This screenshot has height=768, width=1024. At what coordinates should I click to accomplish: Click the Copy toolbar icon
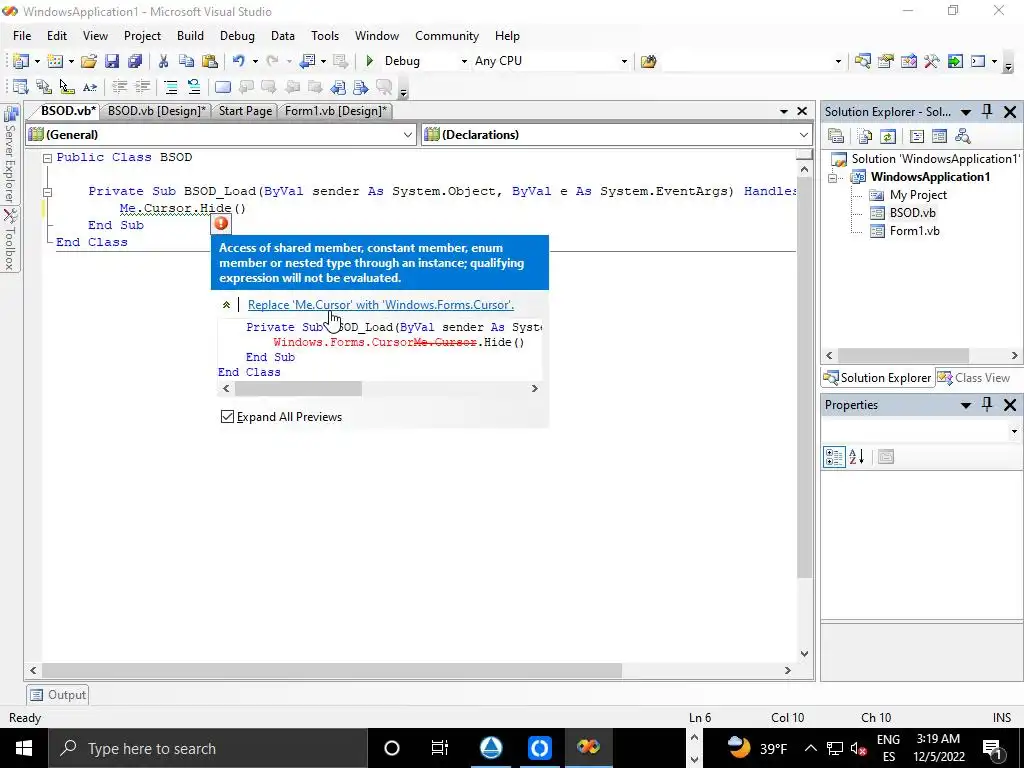pos(186,61)
